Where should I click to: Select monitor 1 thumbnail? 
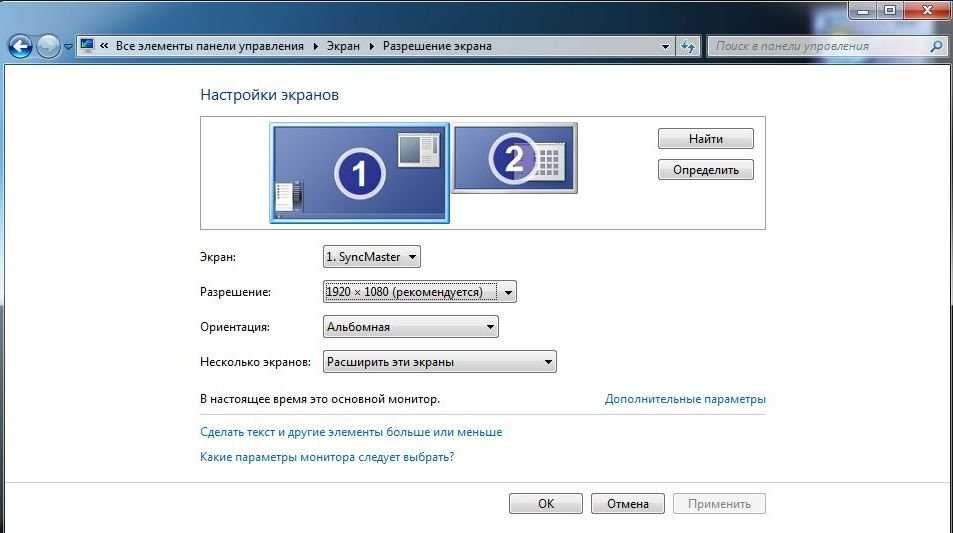click(359, 173)
